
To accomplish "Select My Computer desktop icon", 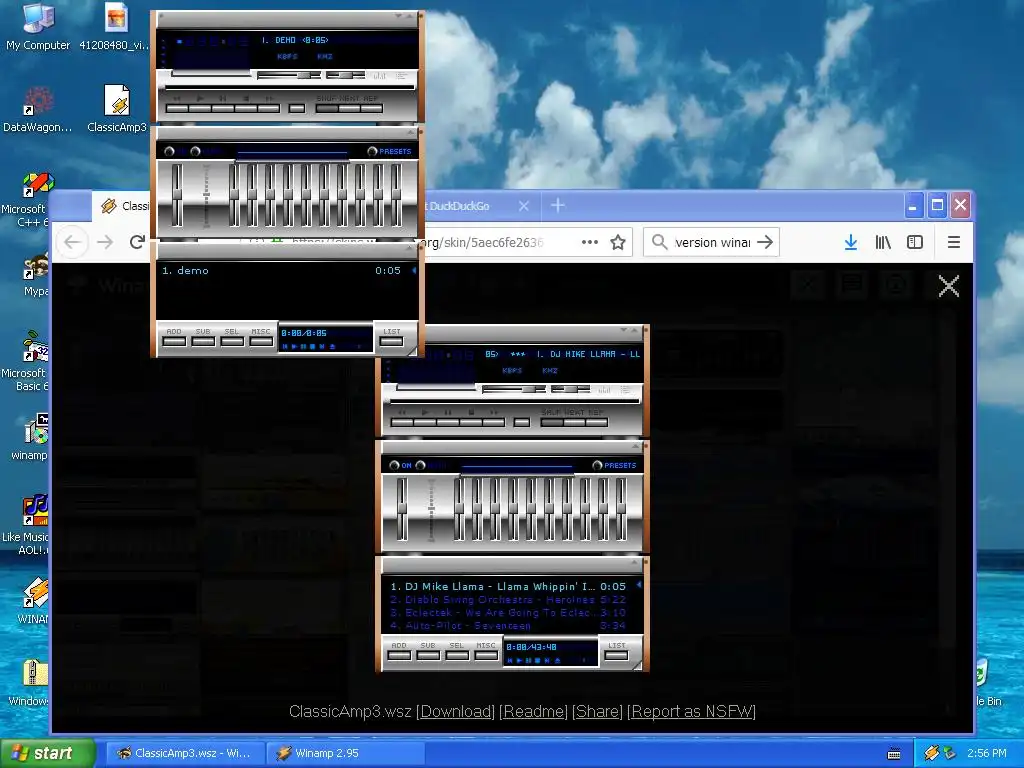I will (x=38, y=27).
